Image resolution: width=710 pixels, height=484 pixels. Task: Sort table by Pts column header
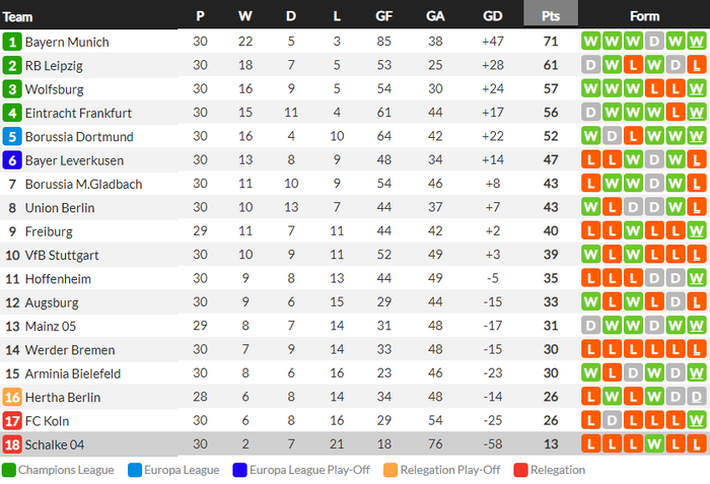(x=550, y=17)
